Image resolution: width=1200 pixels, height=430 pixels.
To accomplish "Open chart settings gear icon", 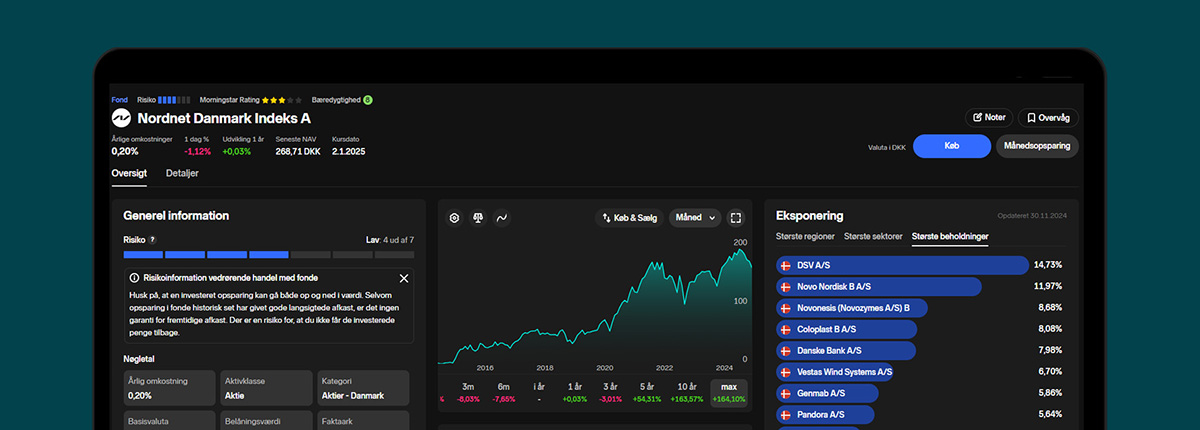I will pos(454,217).
